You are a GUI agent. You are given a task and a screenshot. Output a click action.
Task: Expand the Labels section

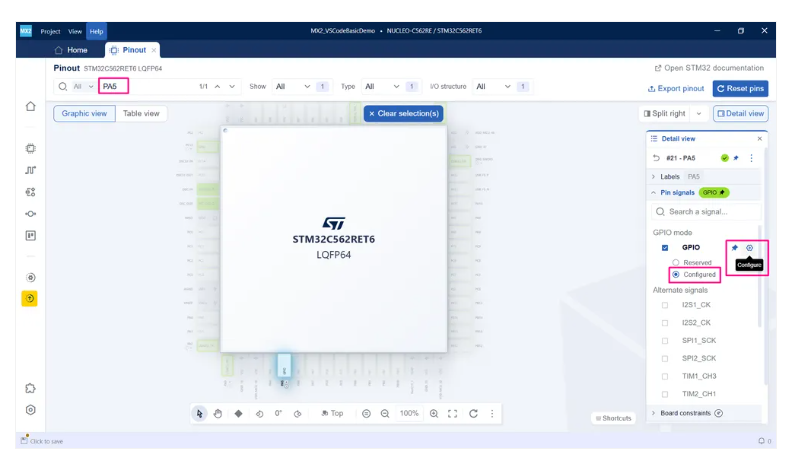tap(654, 177)
